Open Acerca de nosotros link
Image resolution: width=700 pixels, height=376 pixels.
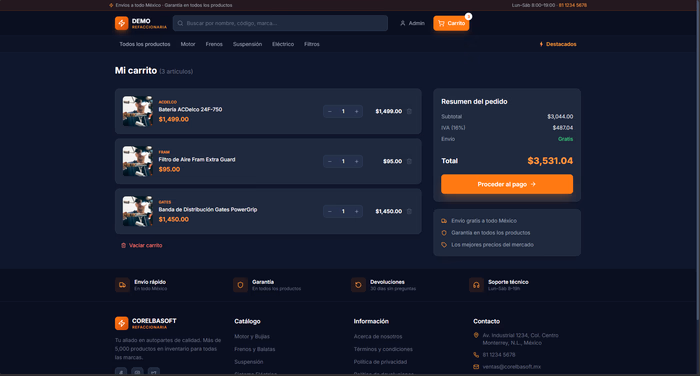378,336
